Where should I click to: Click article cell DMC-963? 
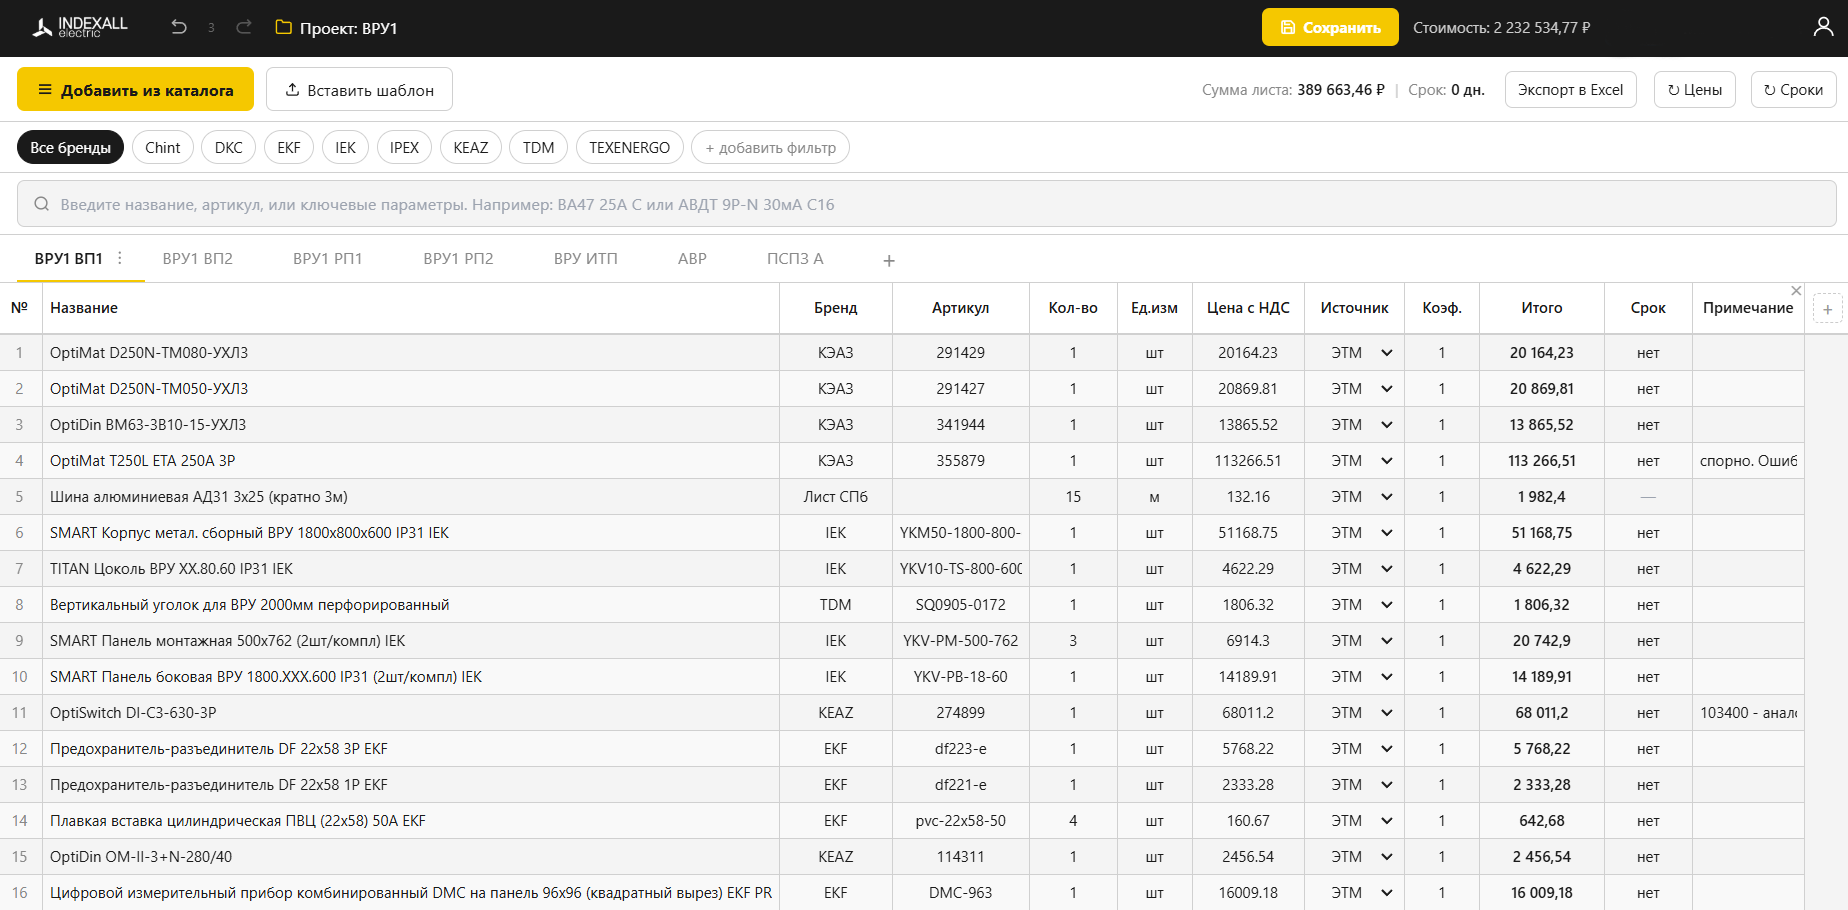click(x=960, y=893)
